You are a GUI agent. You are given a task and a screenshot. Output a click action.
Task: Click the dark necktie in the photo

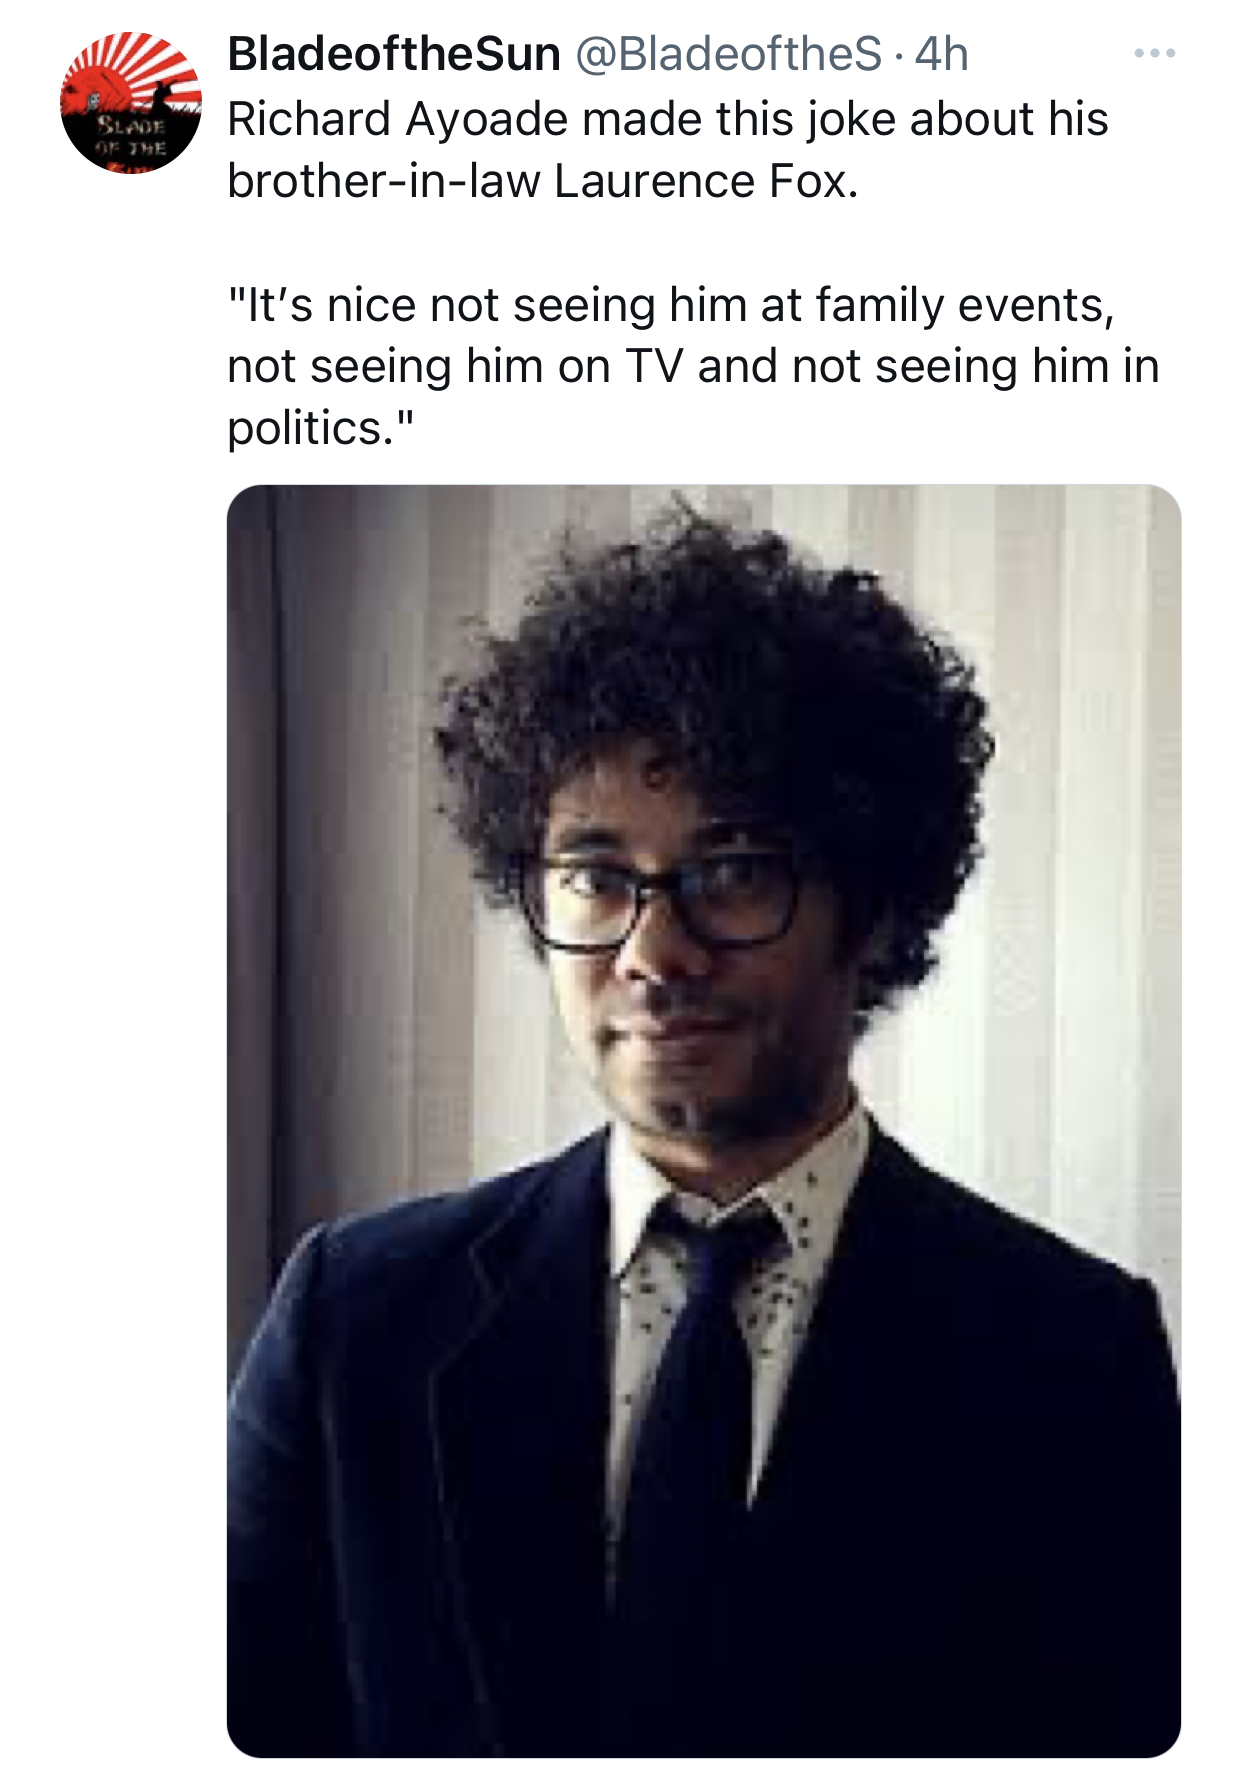click(700, 1400)
